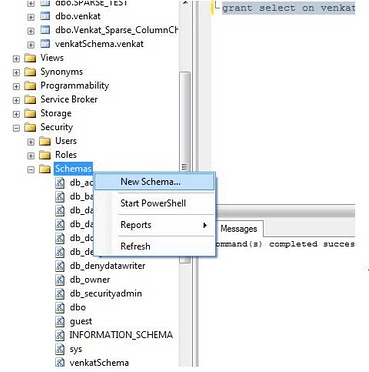Click the db_denydatawriter schema icon
Image resolution: width=369 pixels, height=372 pixels.
(x=60, y=266)
